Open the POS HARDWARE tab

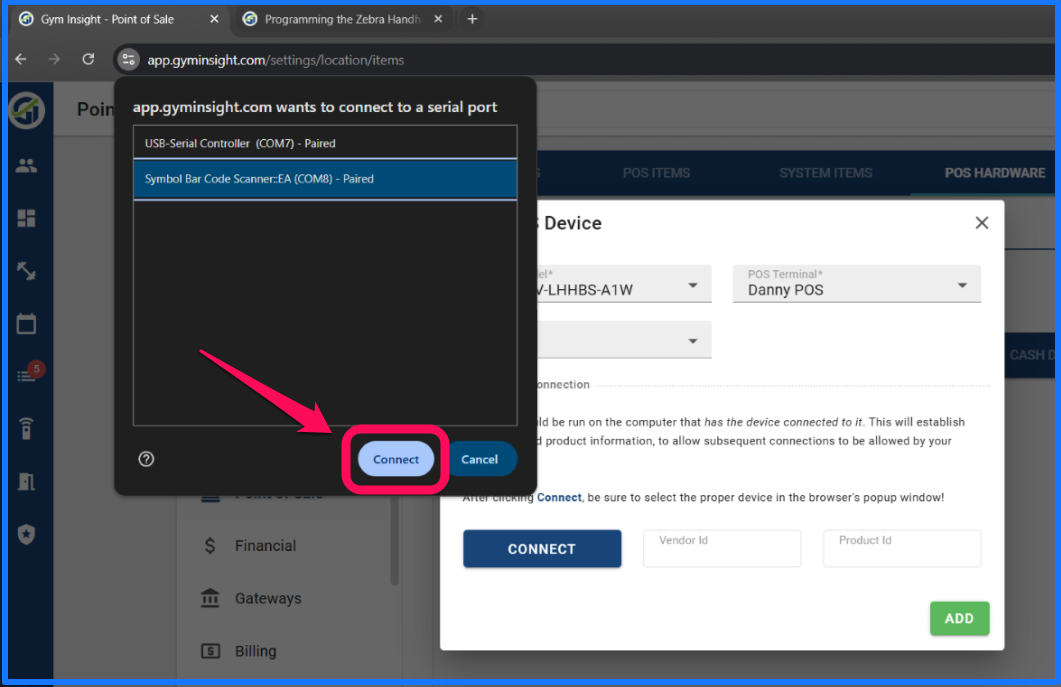(x=994, y=173)
